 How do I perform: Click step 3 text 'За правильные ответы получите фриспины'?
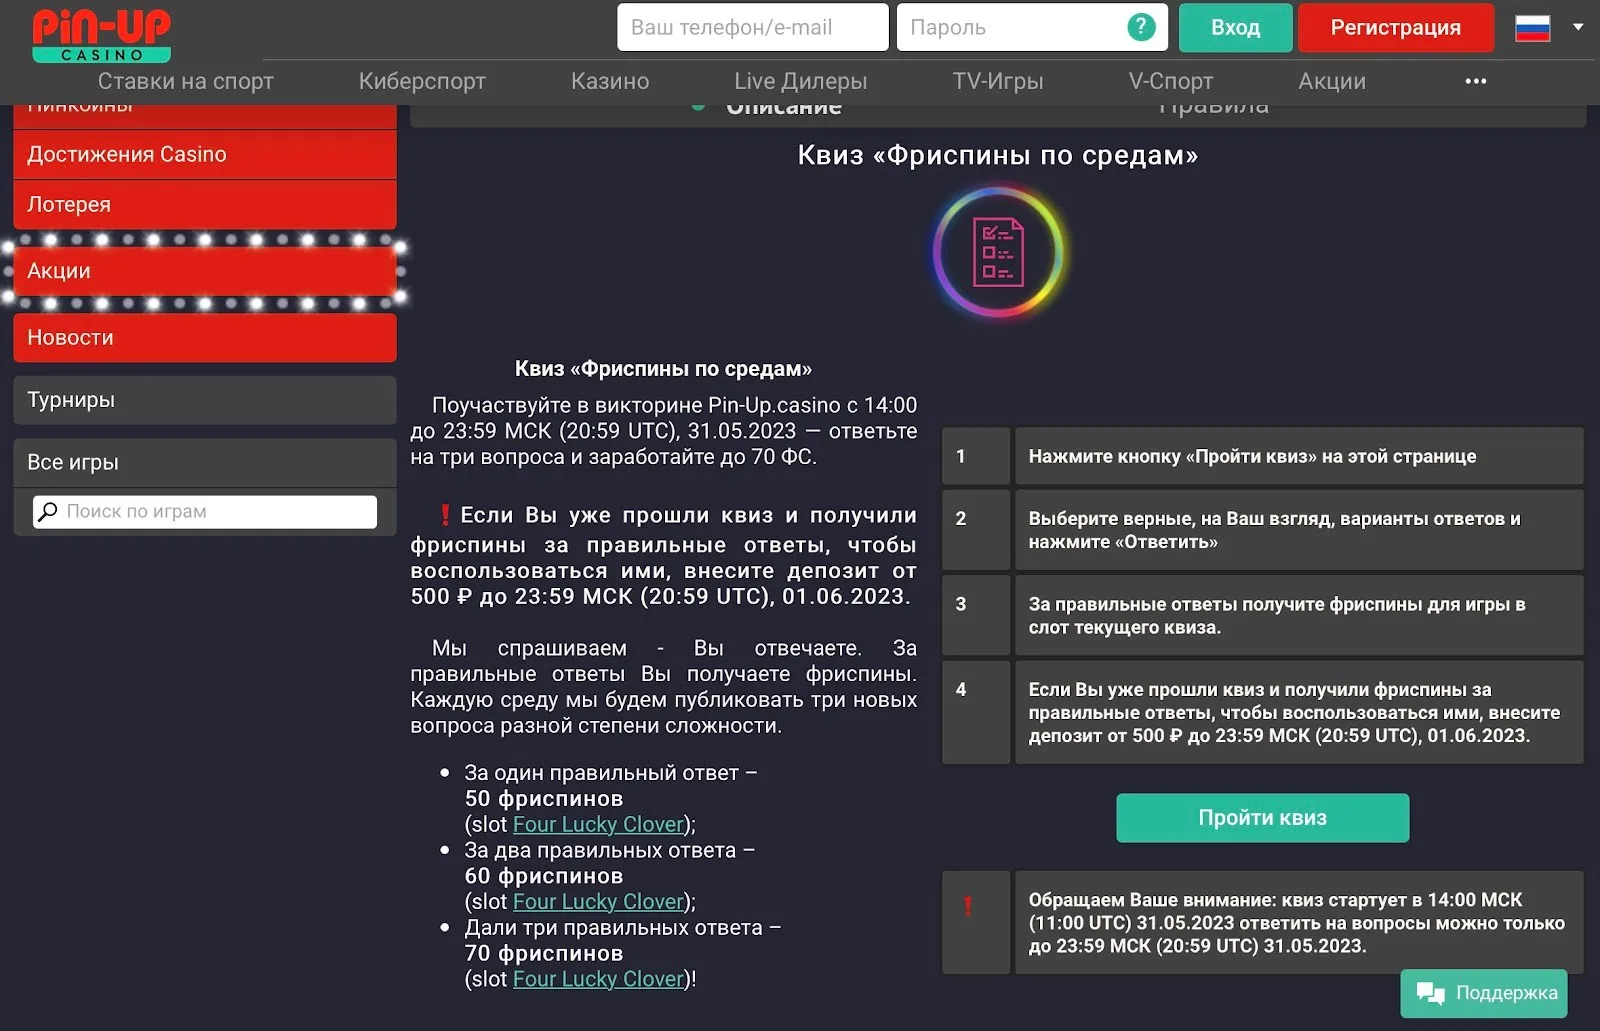pyautogui.click(x=1277, y=616)
